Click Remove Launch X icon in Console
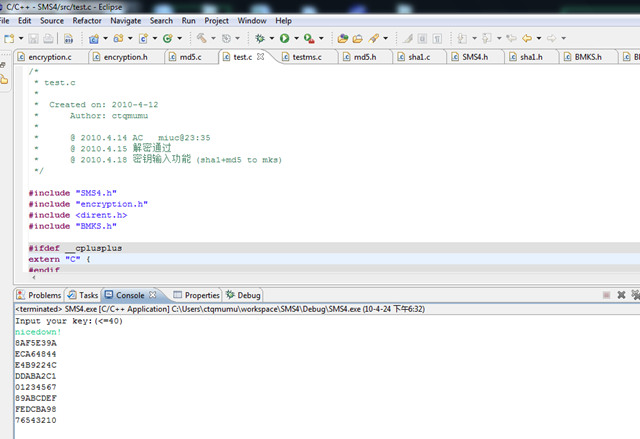Viewport: 640px width, 439px height. coord(621,295)
